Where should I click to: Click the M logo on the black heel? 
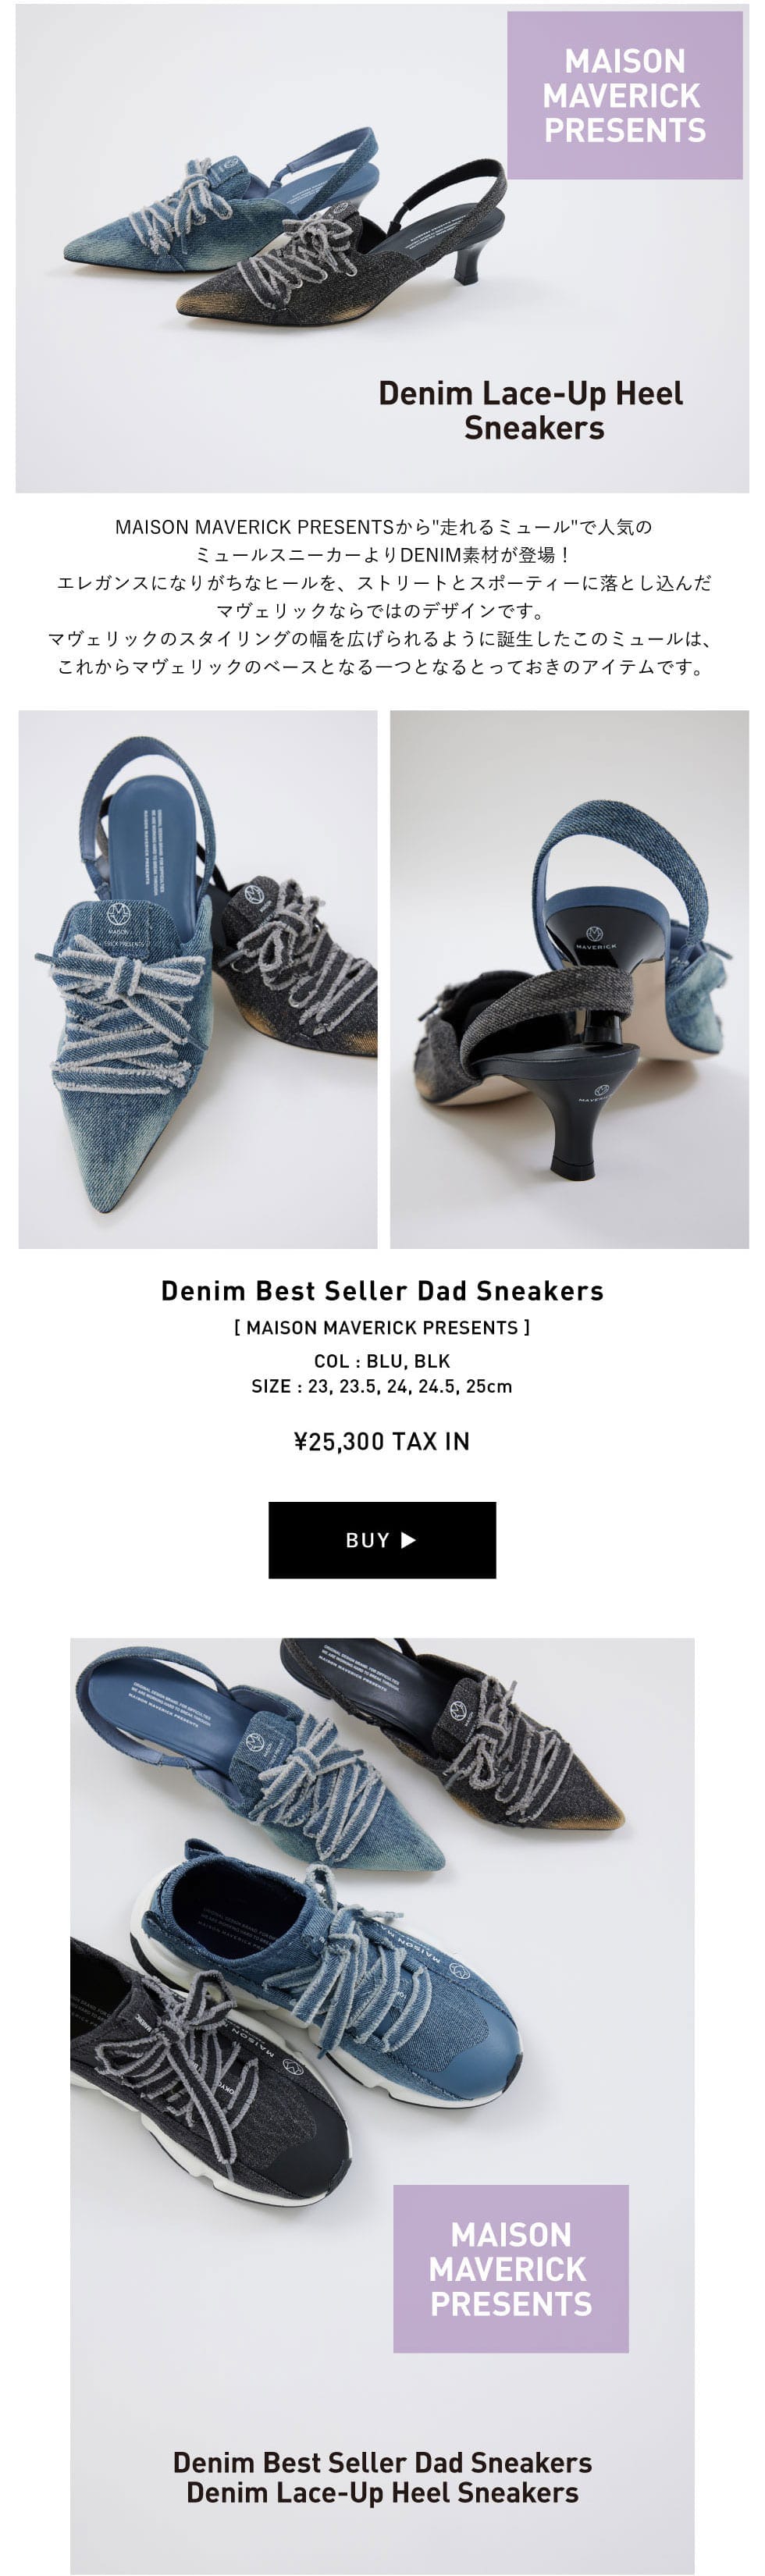tap(600, 1091)
